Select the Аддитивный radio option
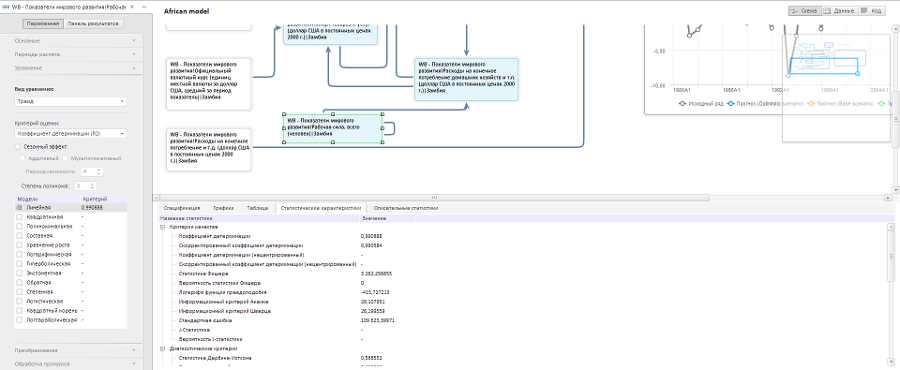Viewport: 900px width, 370px height. click(22, 158)
